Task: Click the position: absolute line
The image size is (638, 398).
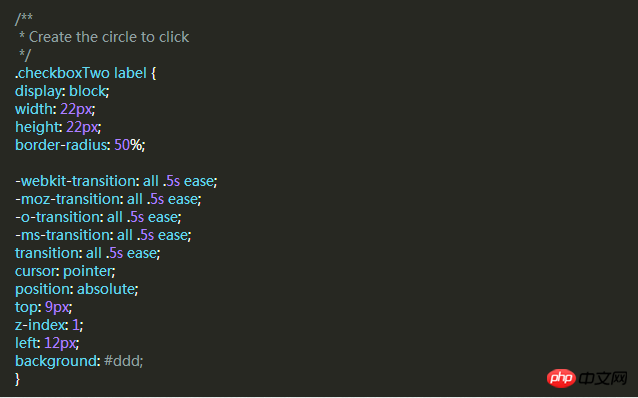Action: [77, 289]
